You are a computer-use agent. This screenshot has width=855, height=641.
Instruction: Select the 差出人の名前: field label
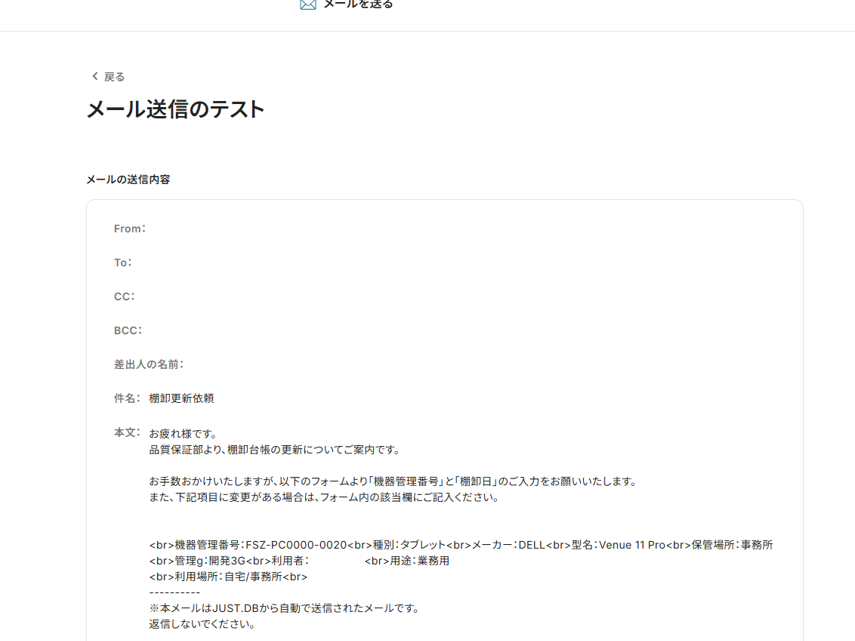(149, 365)
